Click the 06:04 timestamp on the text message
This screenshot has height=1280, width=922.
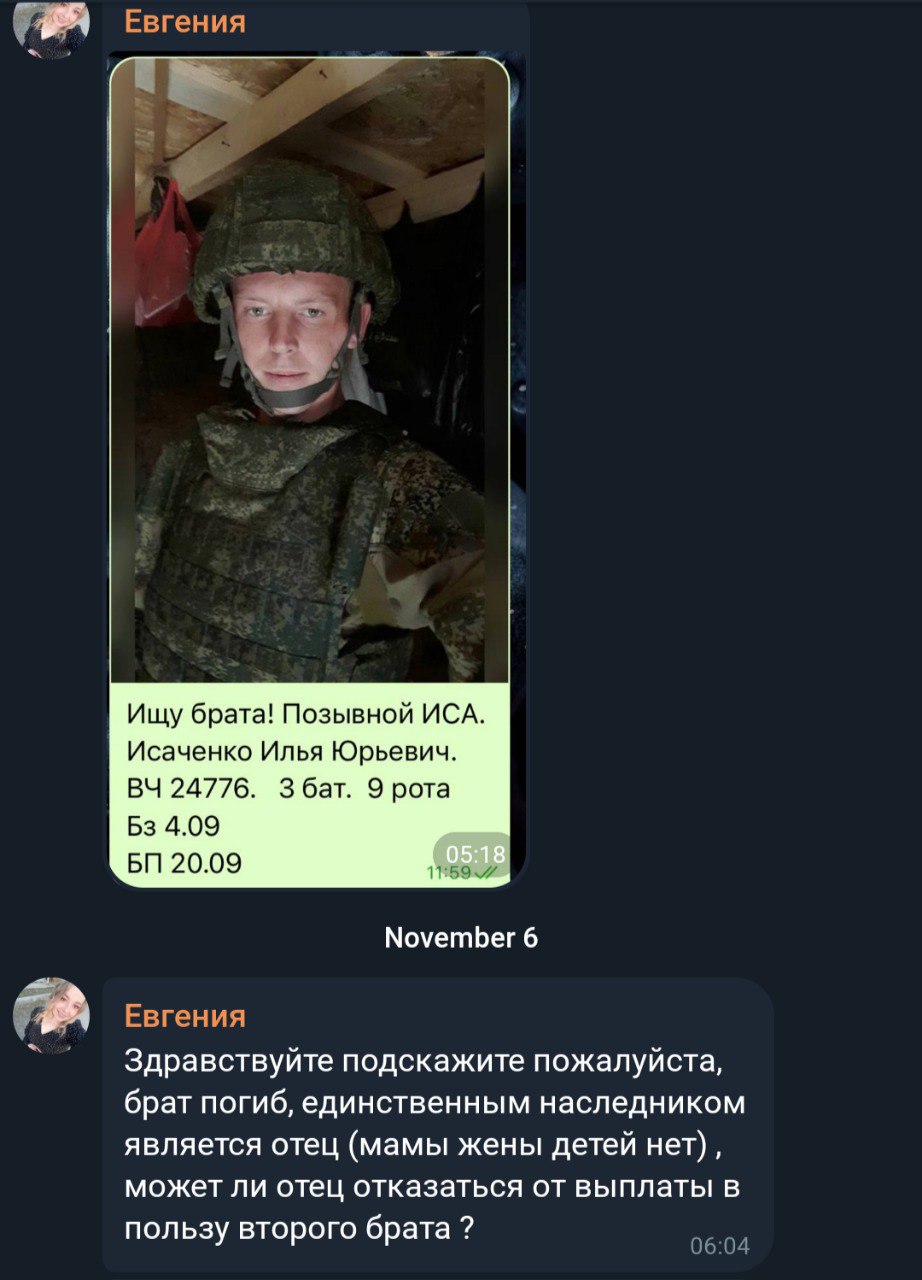point(719,1246)
